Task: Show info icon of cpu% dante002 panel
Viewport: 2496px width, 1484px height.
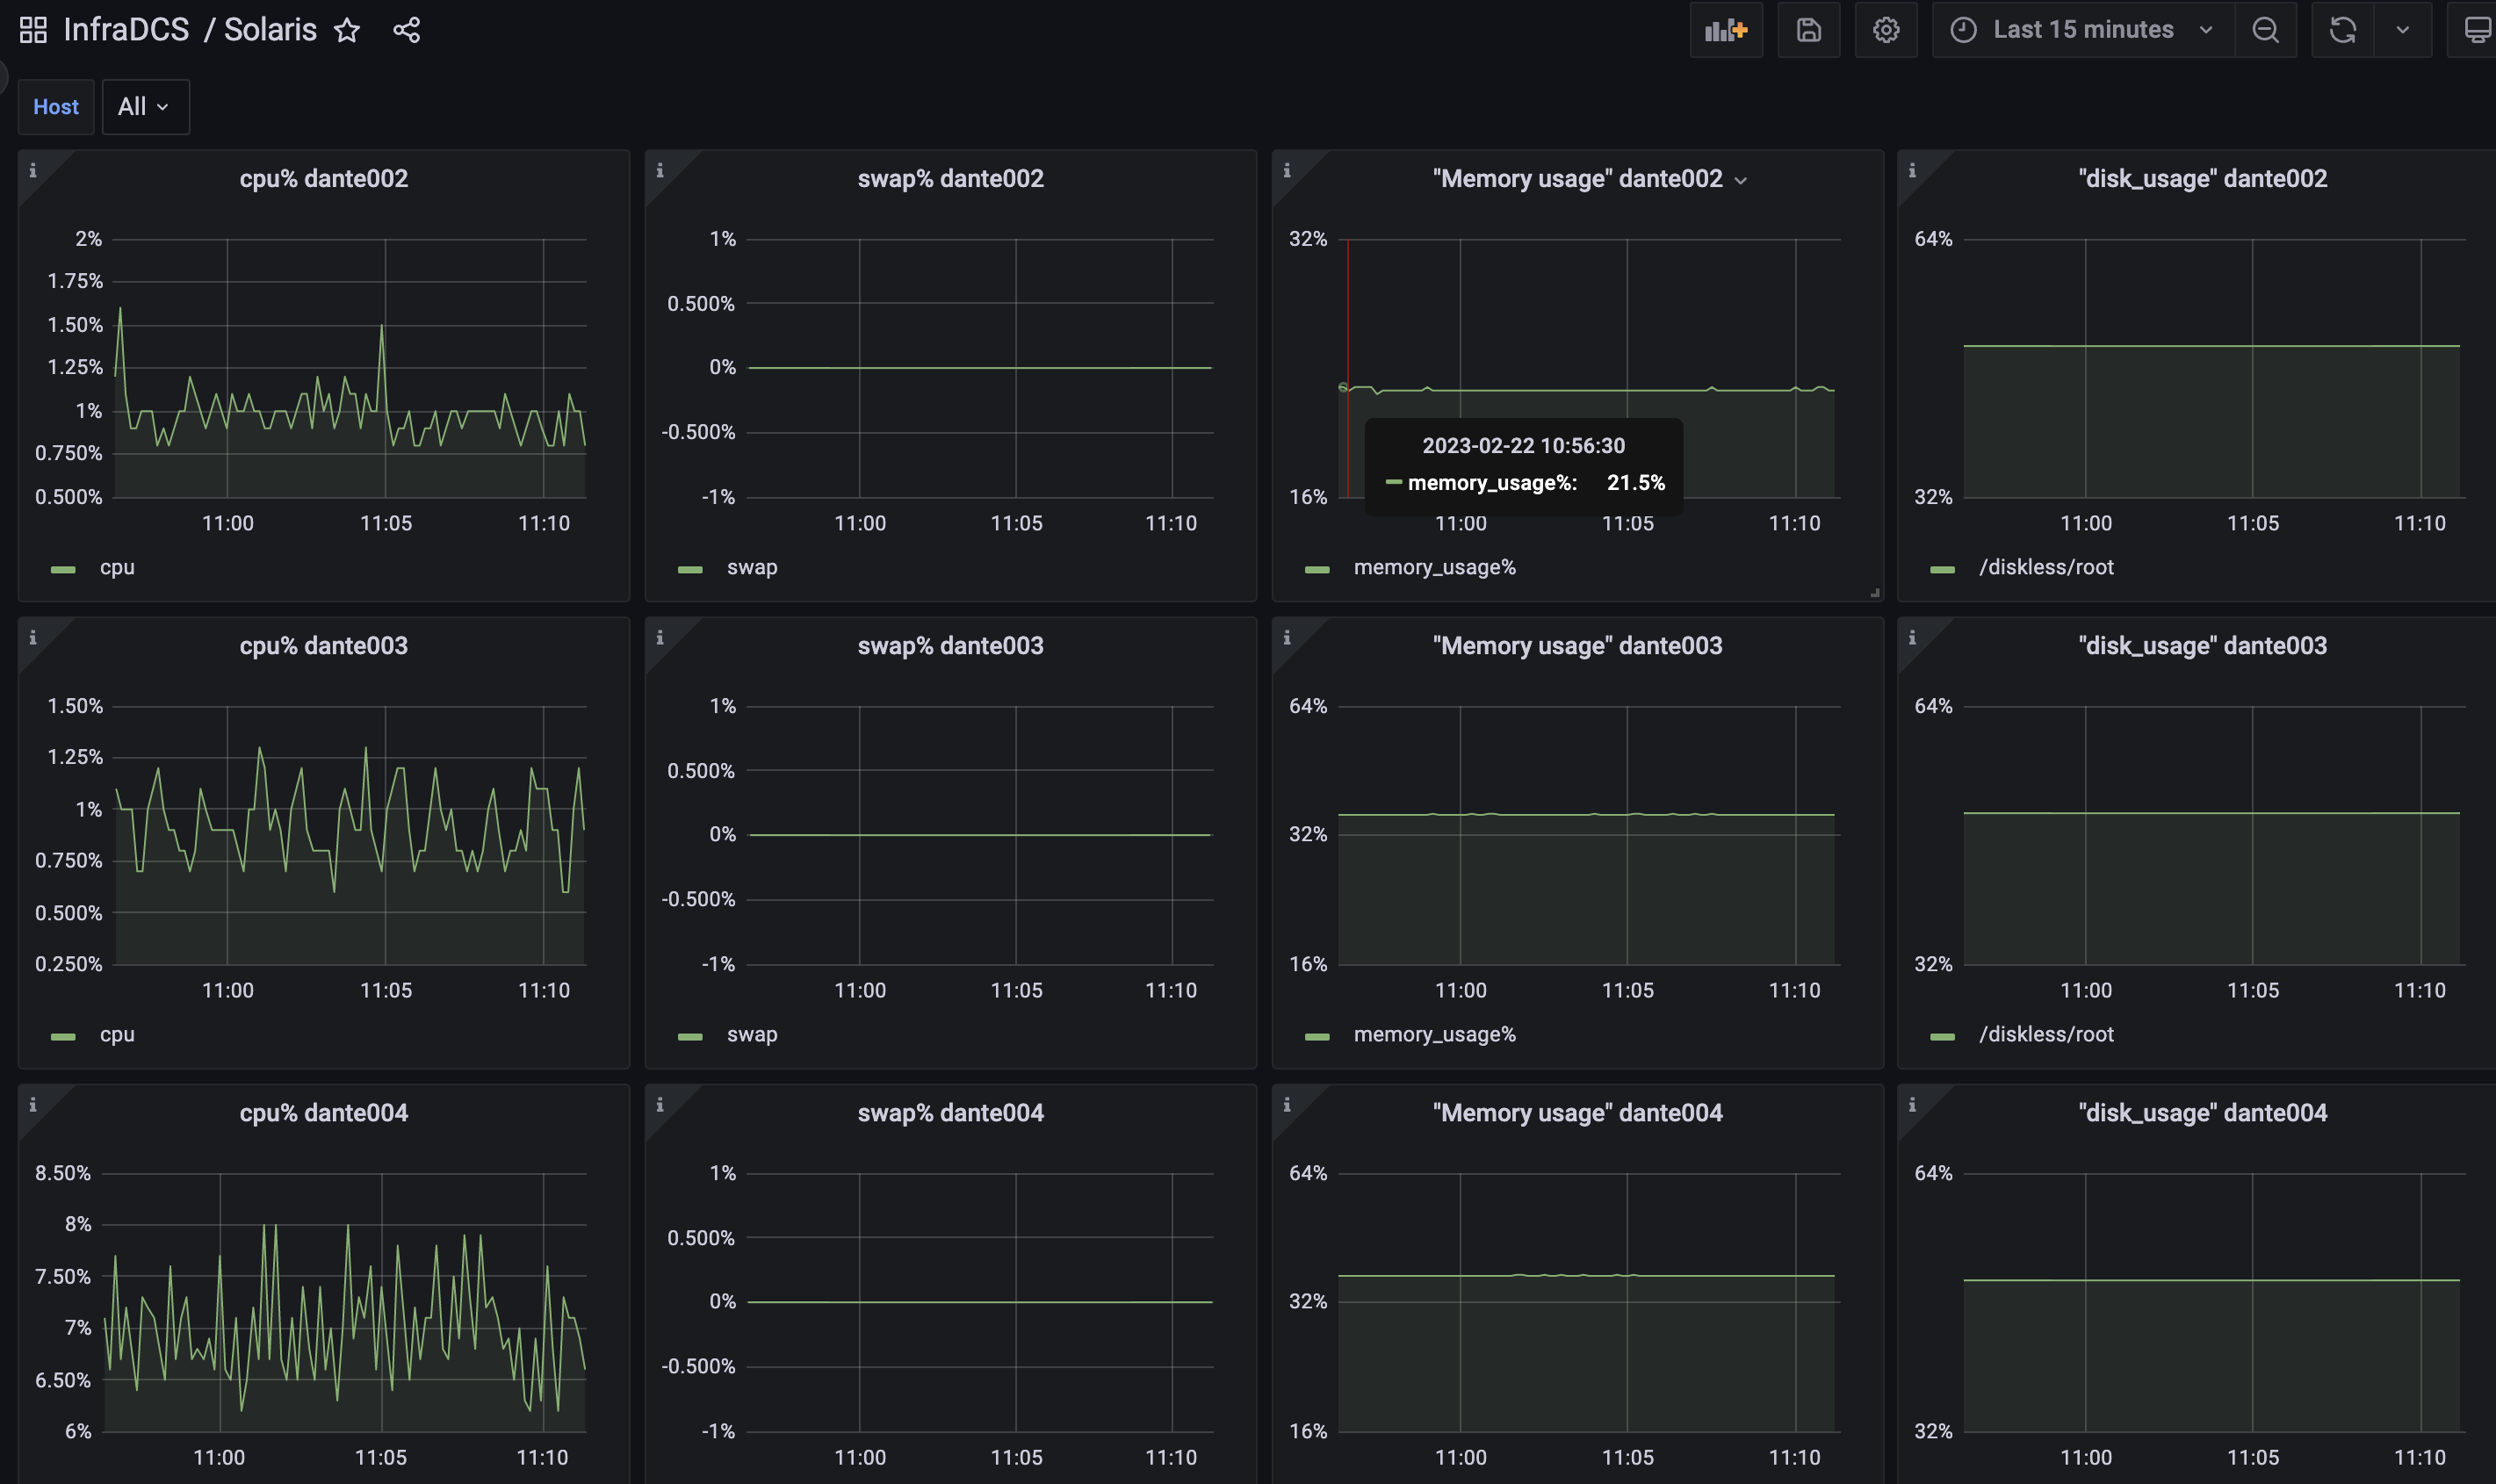Action: click(x=33, y=171)
